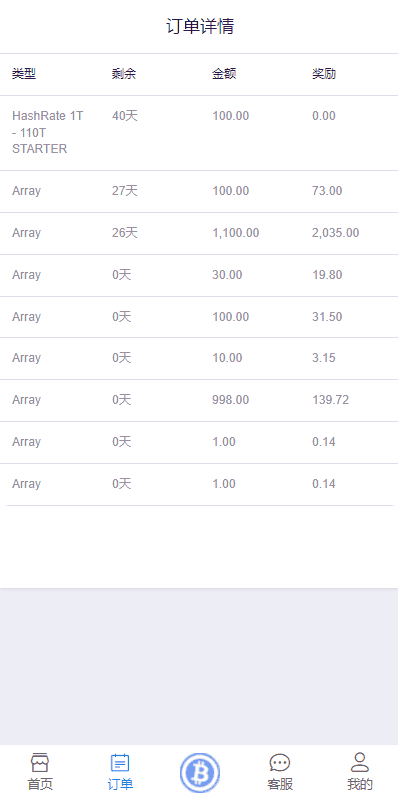Screen dimensions: 398x795
Task: Switch to the 我的 tab
Action: [360, 784]
